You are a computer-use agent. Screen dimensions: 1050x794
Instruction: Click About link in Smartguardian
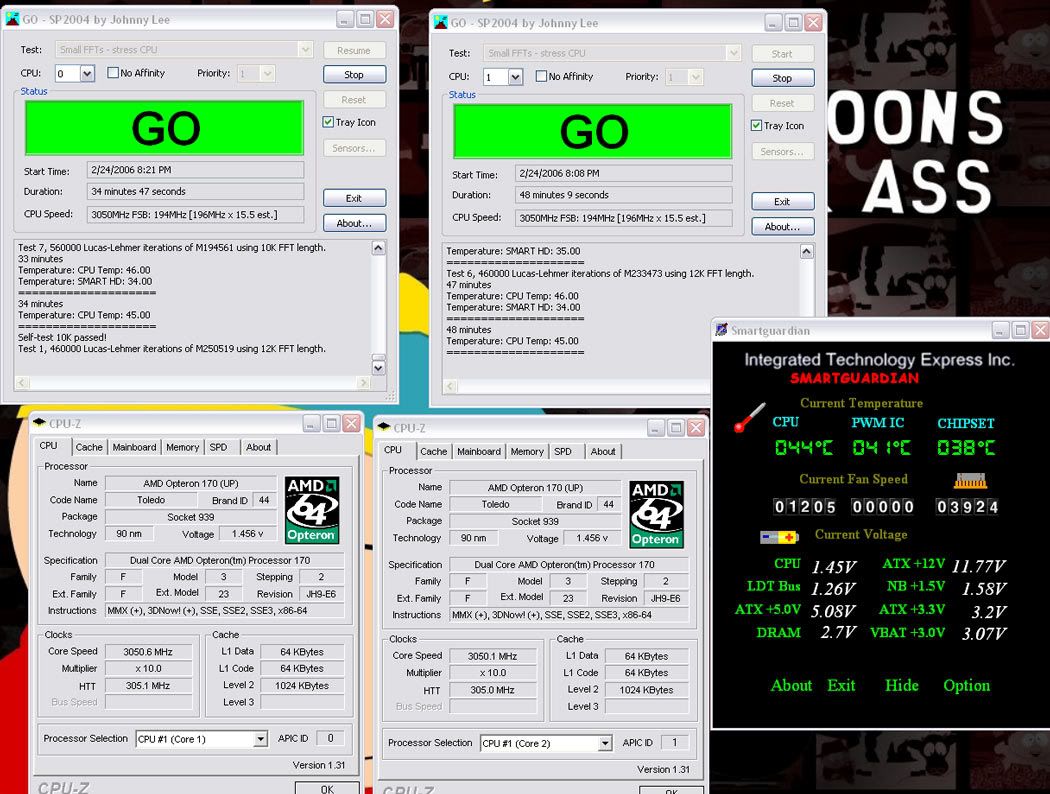point(792,685)
